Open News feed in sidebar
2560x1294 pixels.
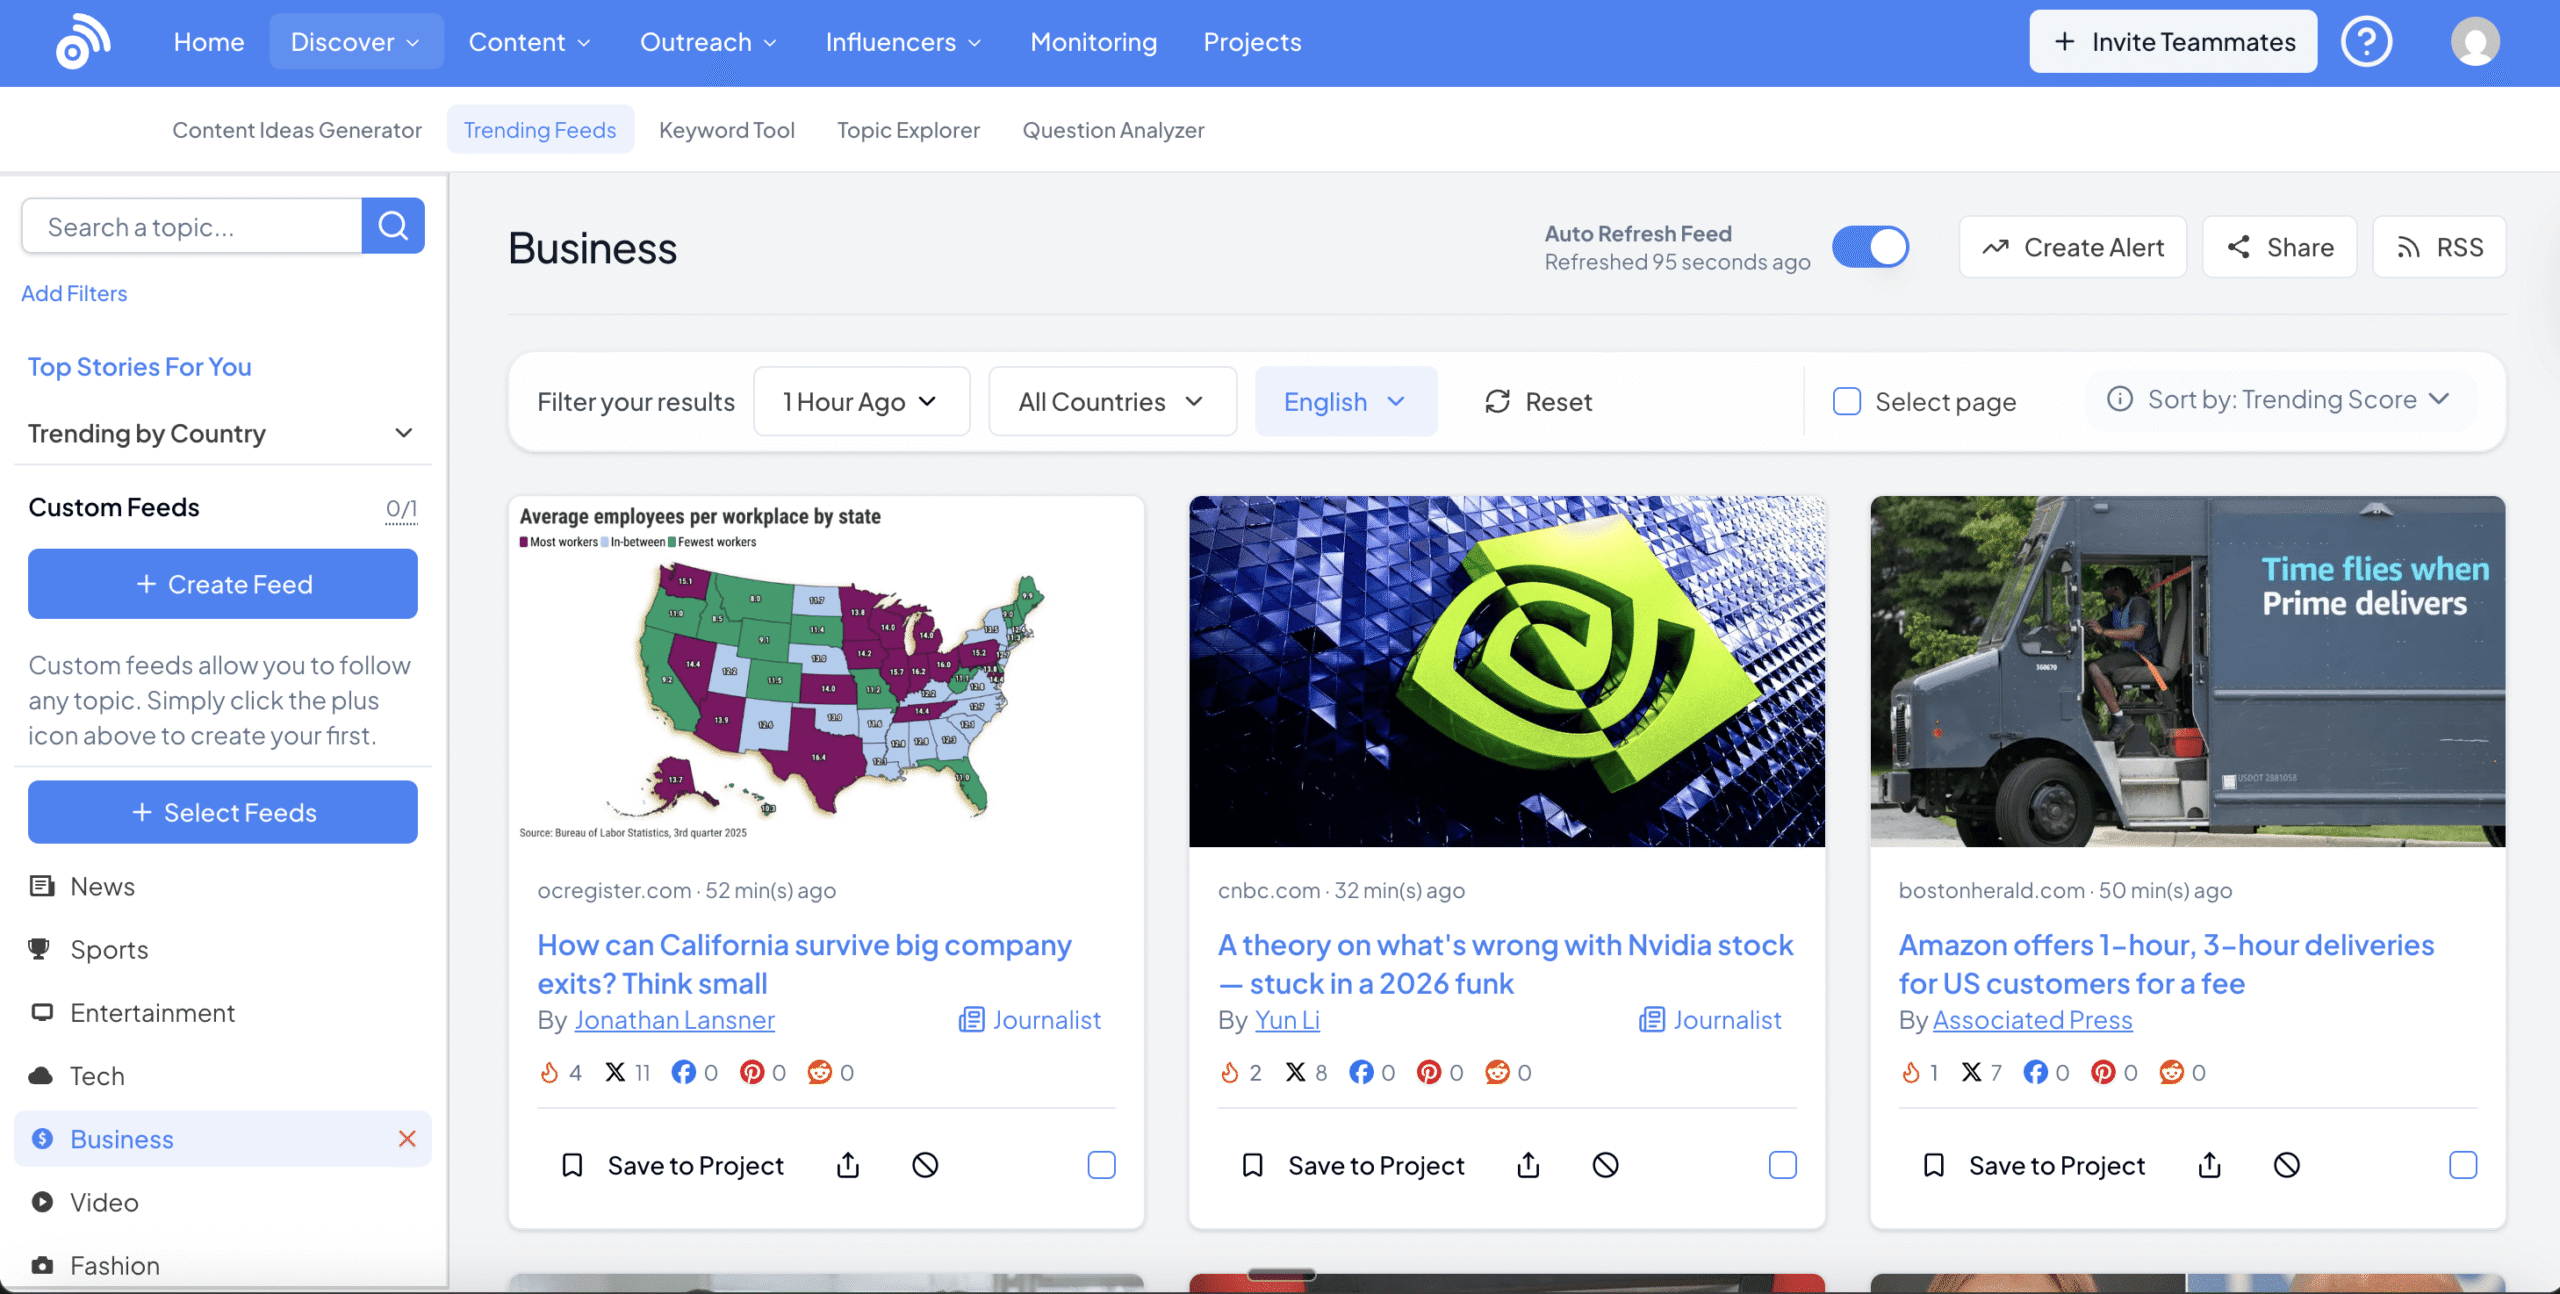click(223, 886)
